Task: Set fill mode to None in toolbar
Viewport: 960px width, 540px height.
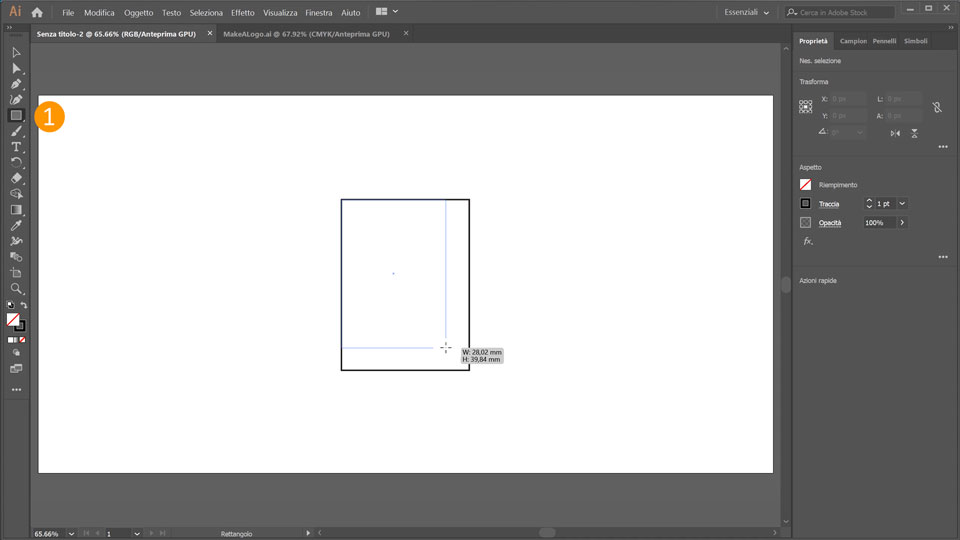Action: pyautogui.click(x=22, y=340)
